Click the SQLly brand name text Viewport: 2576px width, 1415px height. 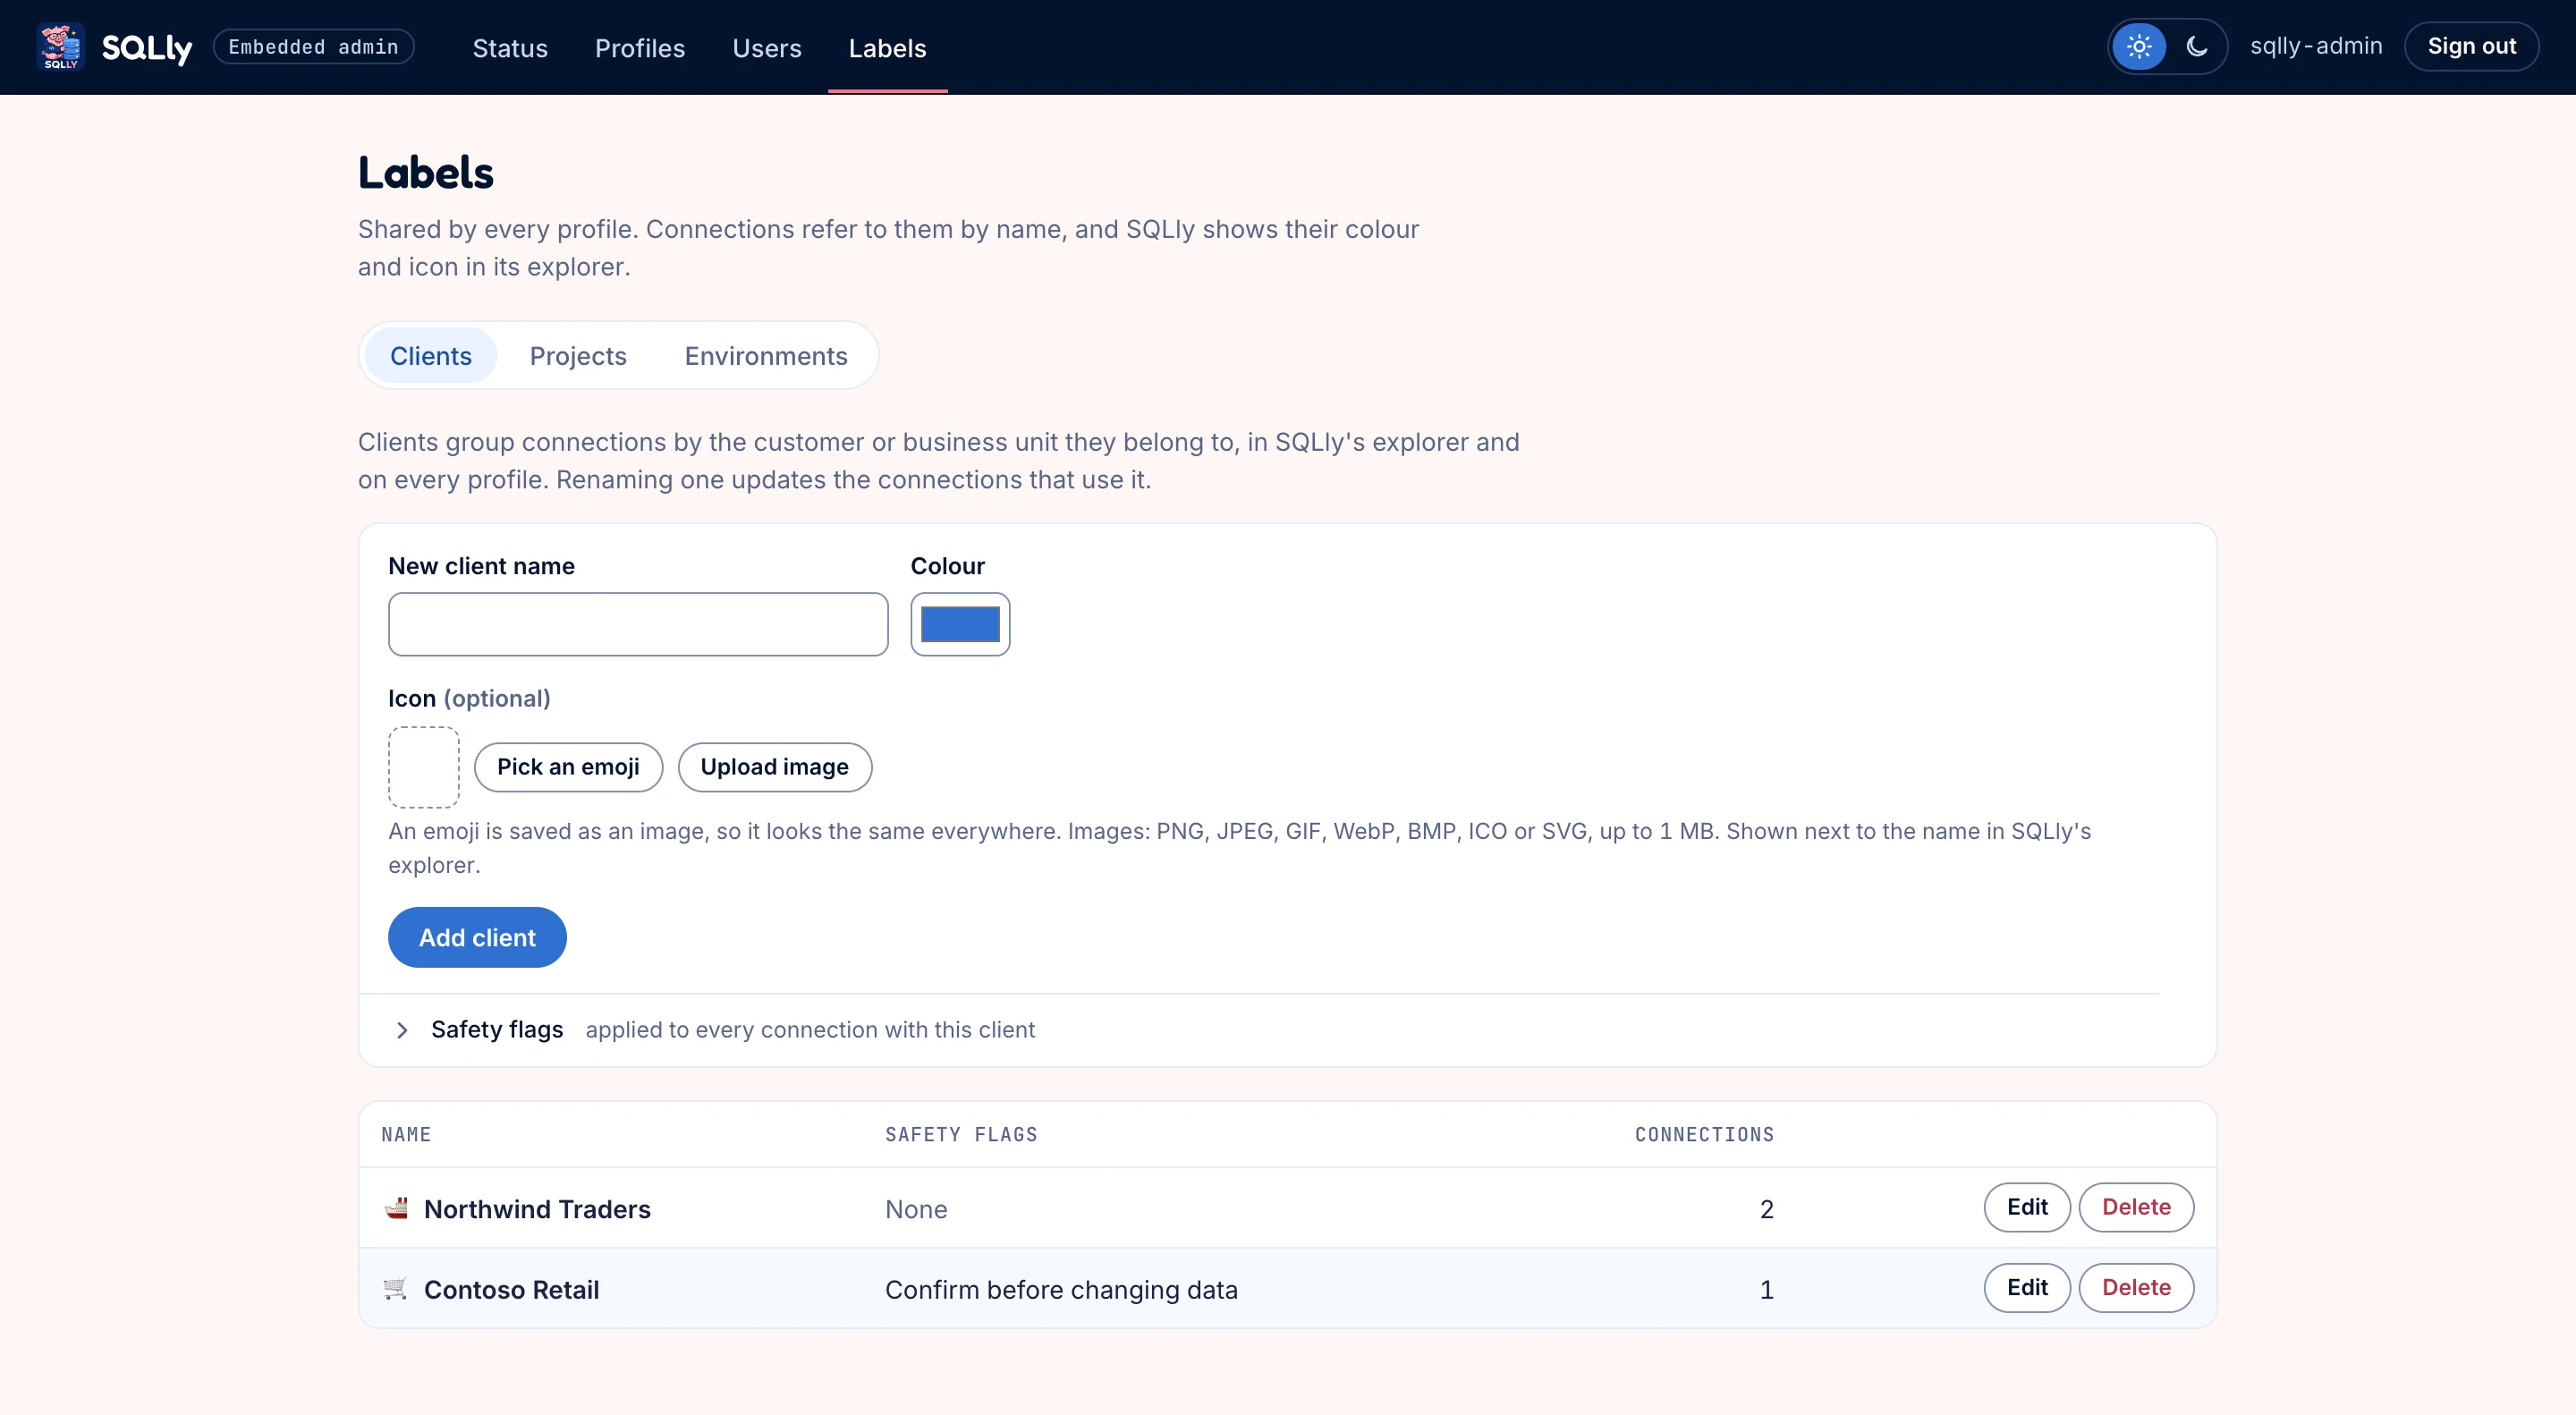(146, 48)
